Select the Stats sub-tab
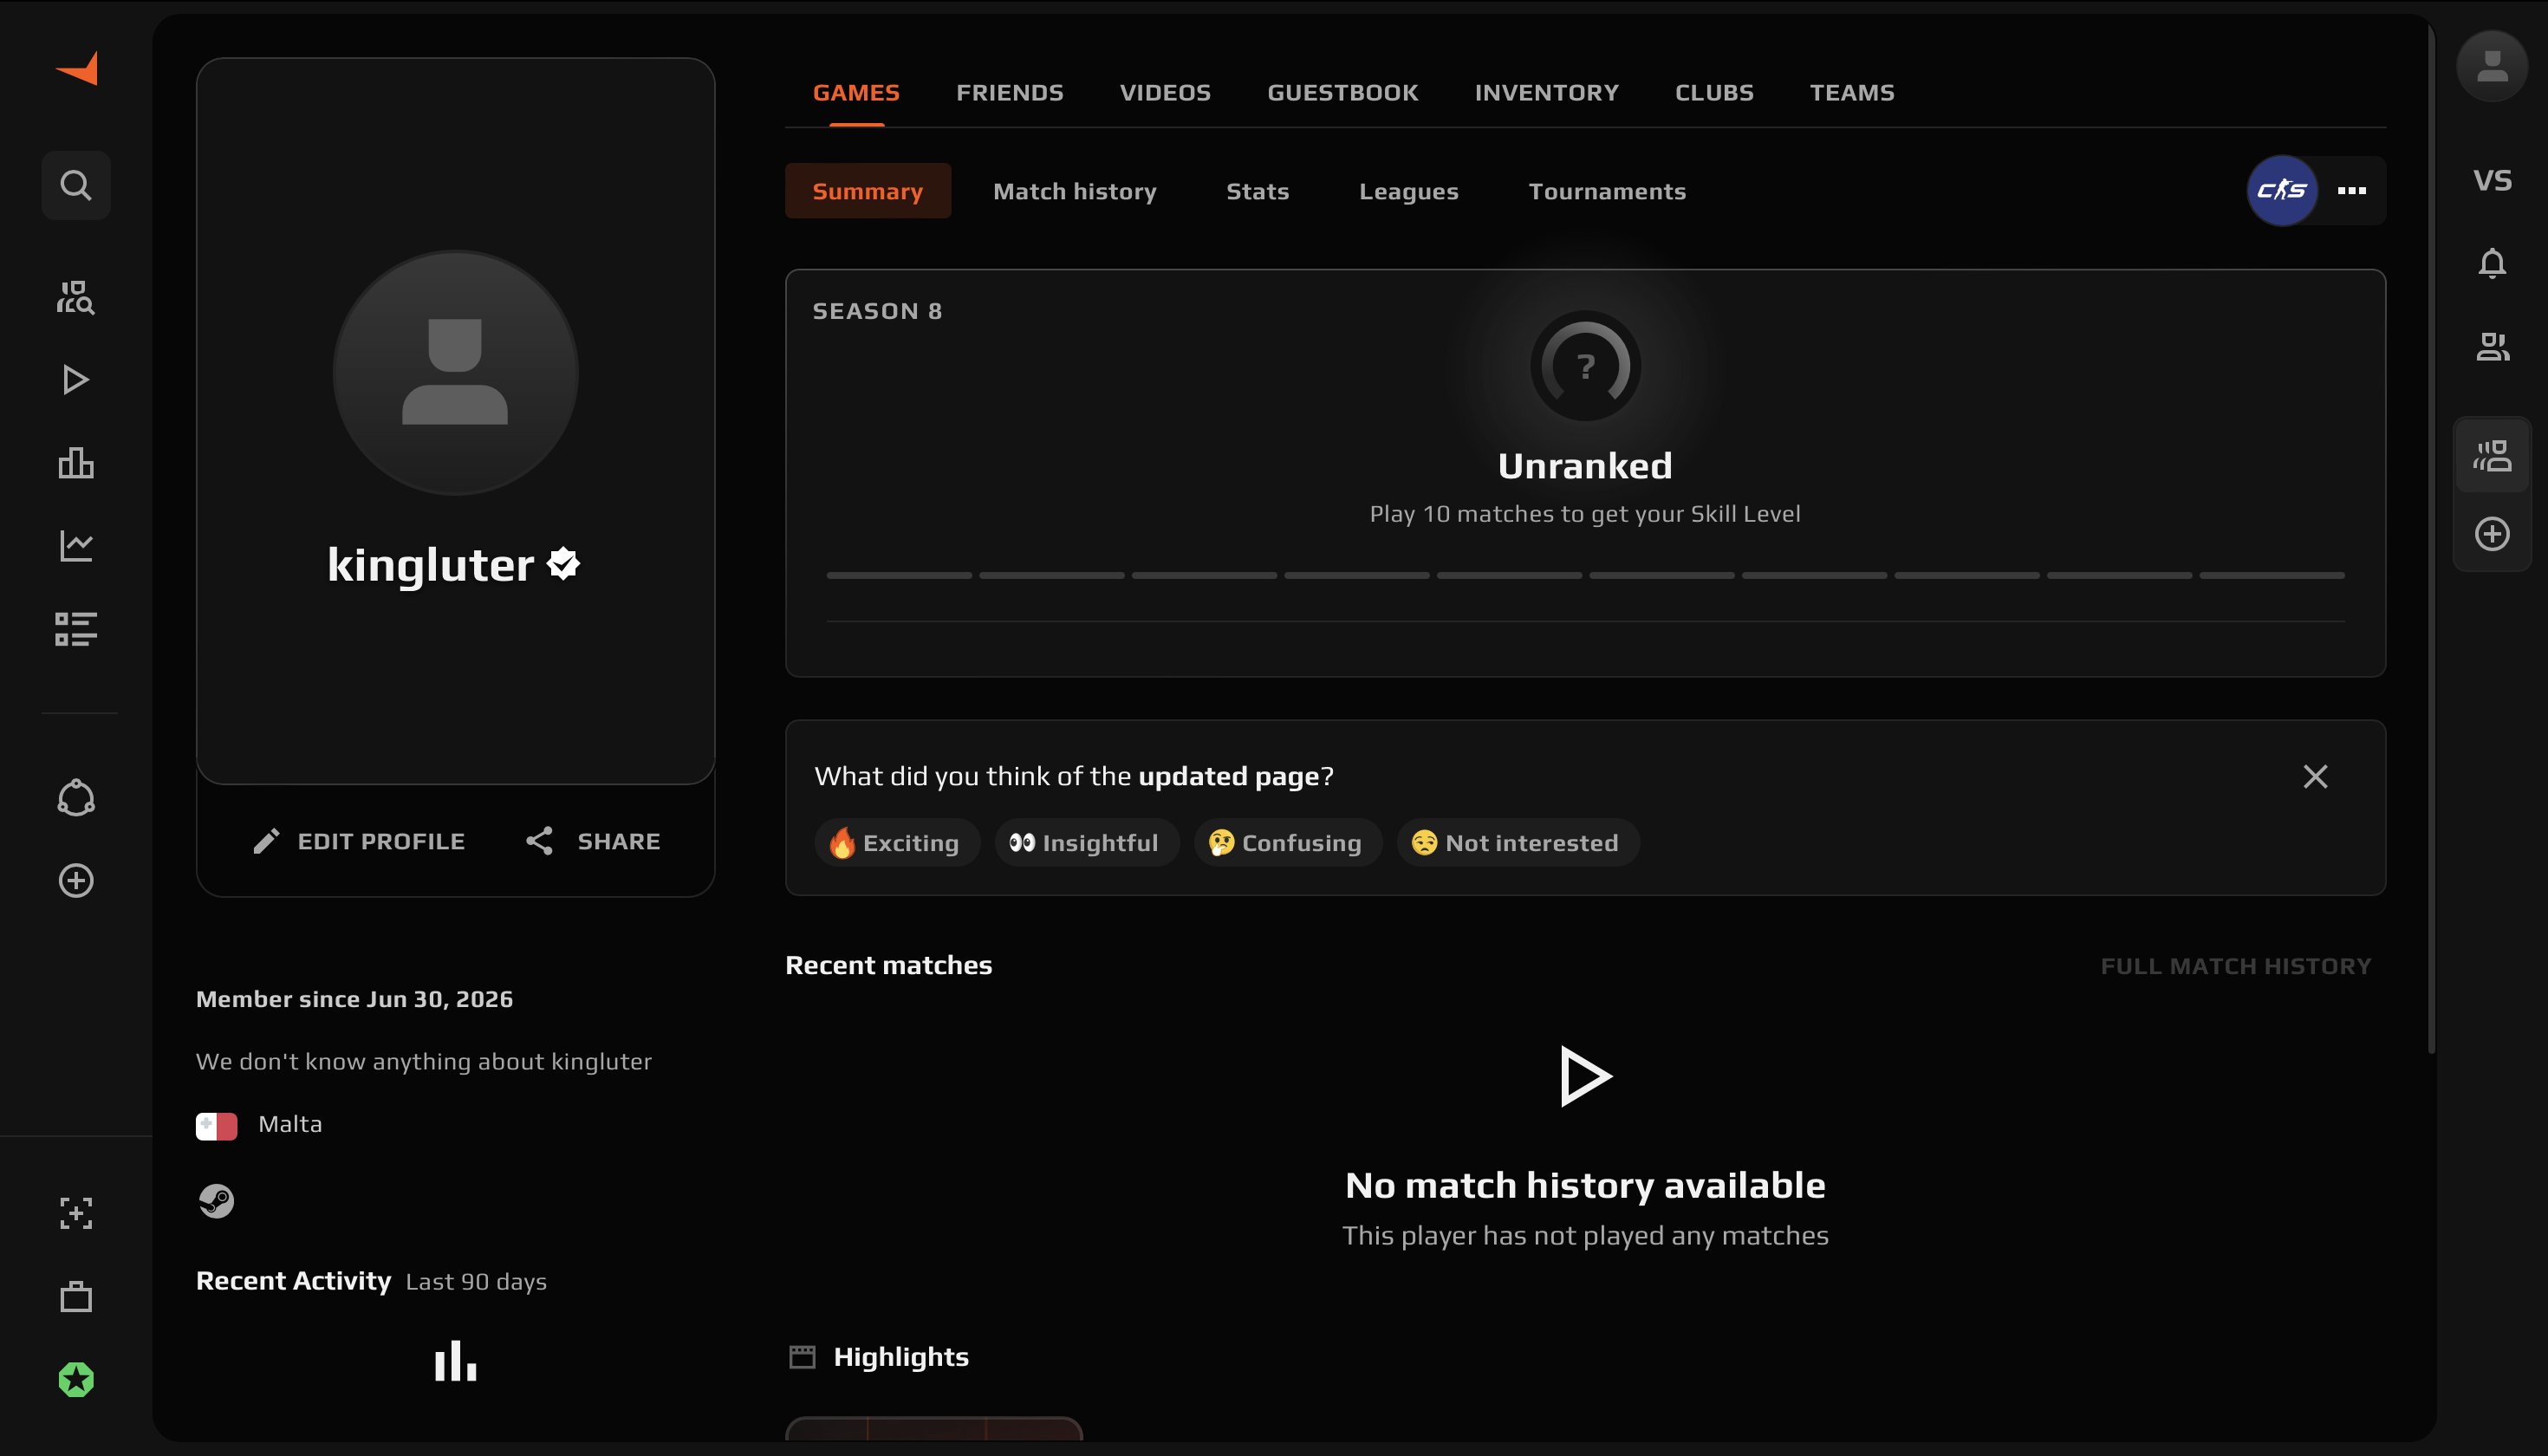This screenshot has height=1456, width=2548. [1257, 191]
